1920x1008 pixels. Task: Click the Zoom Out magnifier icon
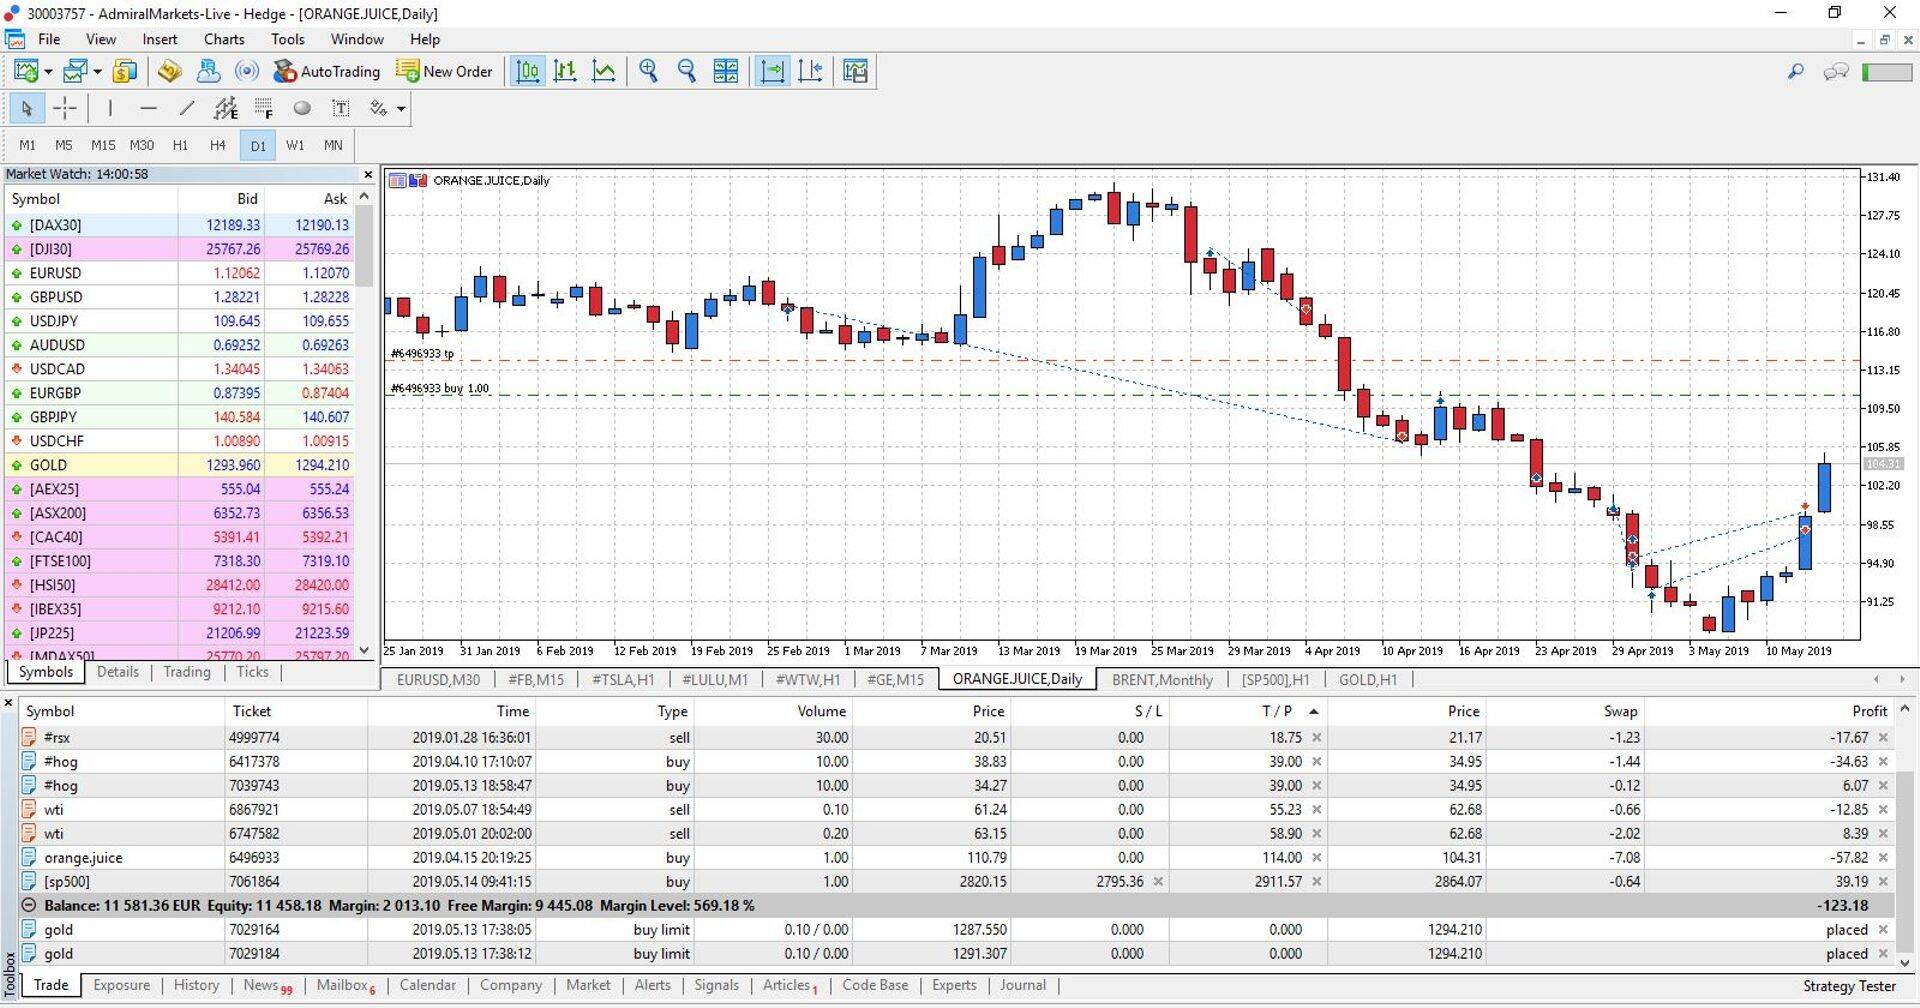tap(686, 71)
